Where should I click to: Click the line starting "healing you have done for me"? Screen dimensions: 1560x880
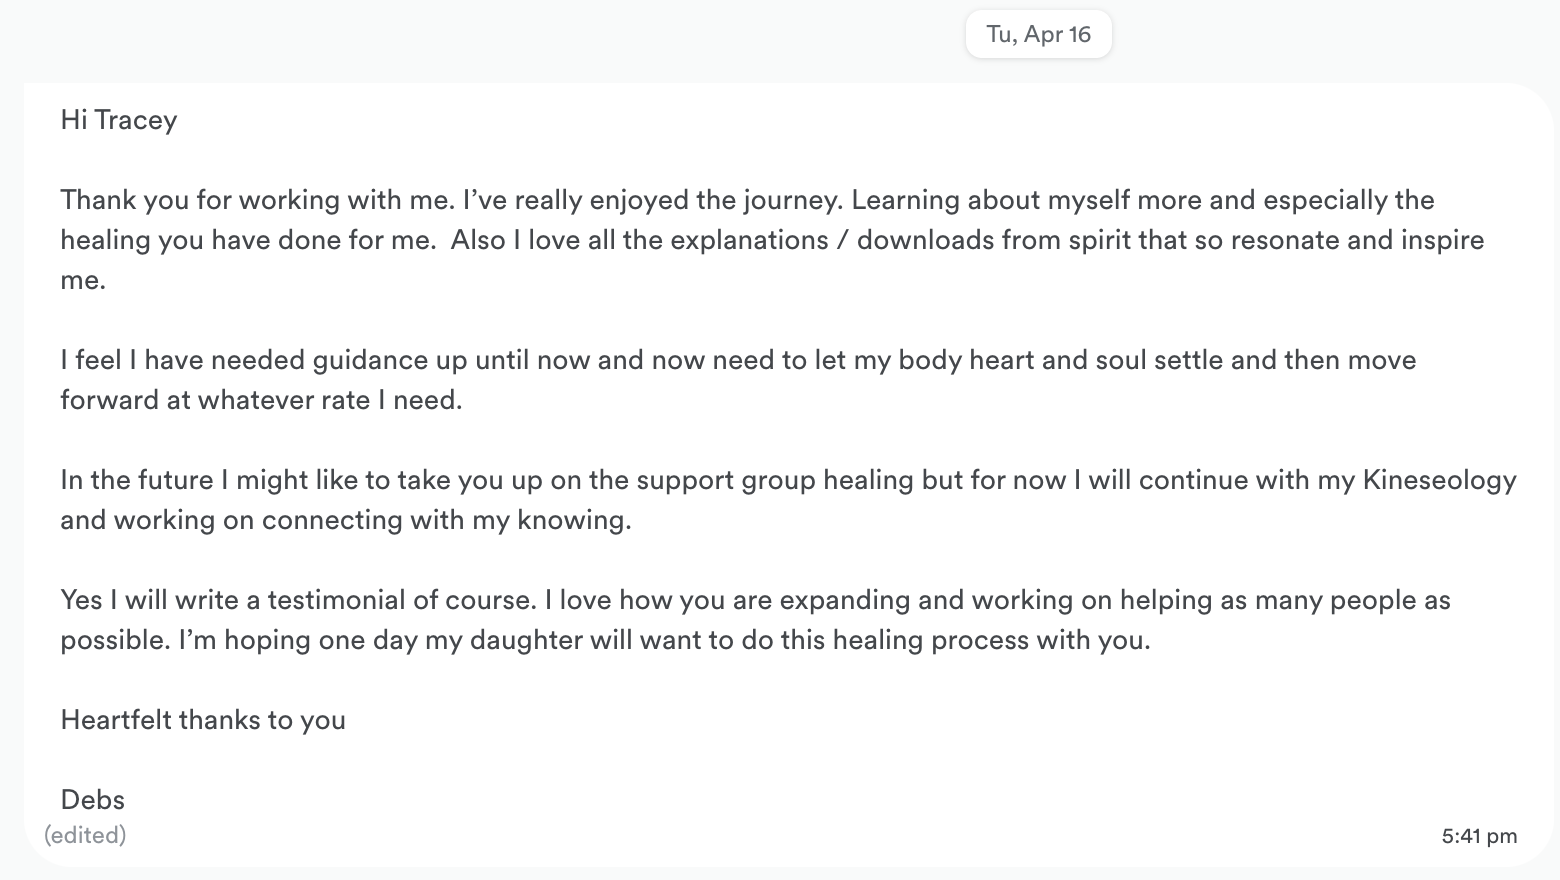[x=772, y=240]
